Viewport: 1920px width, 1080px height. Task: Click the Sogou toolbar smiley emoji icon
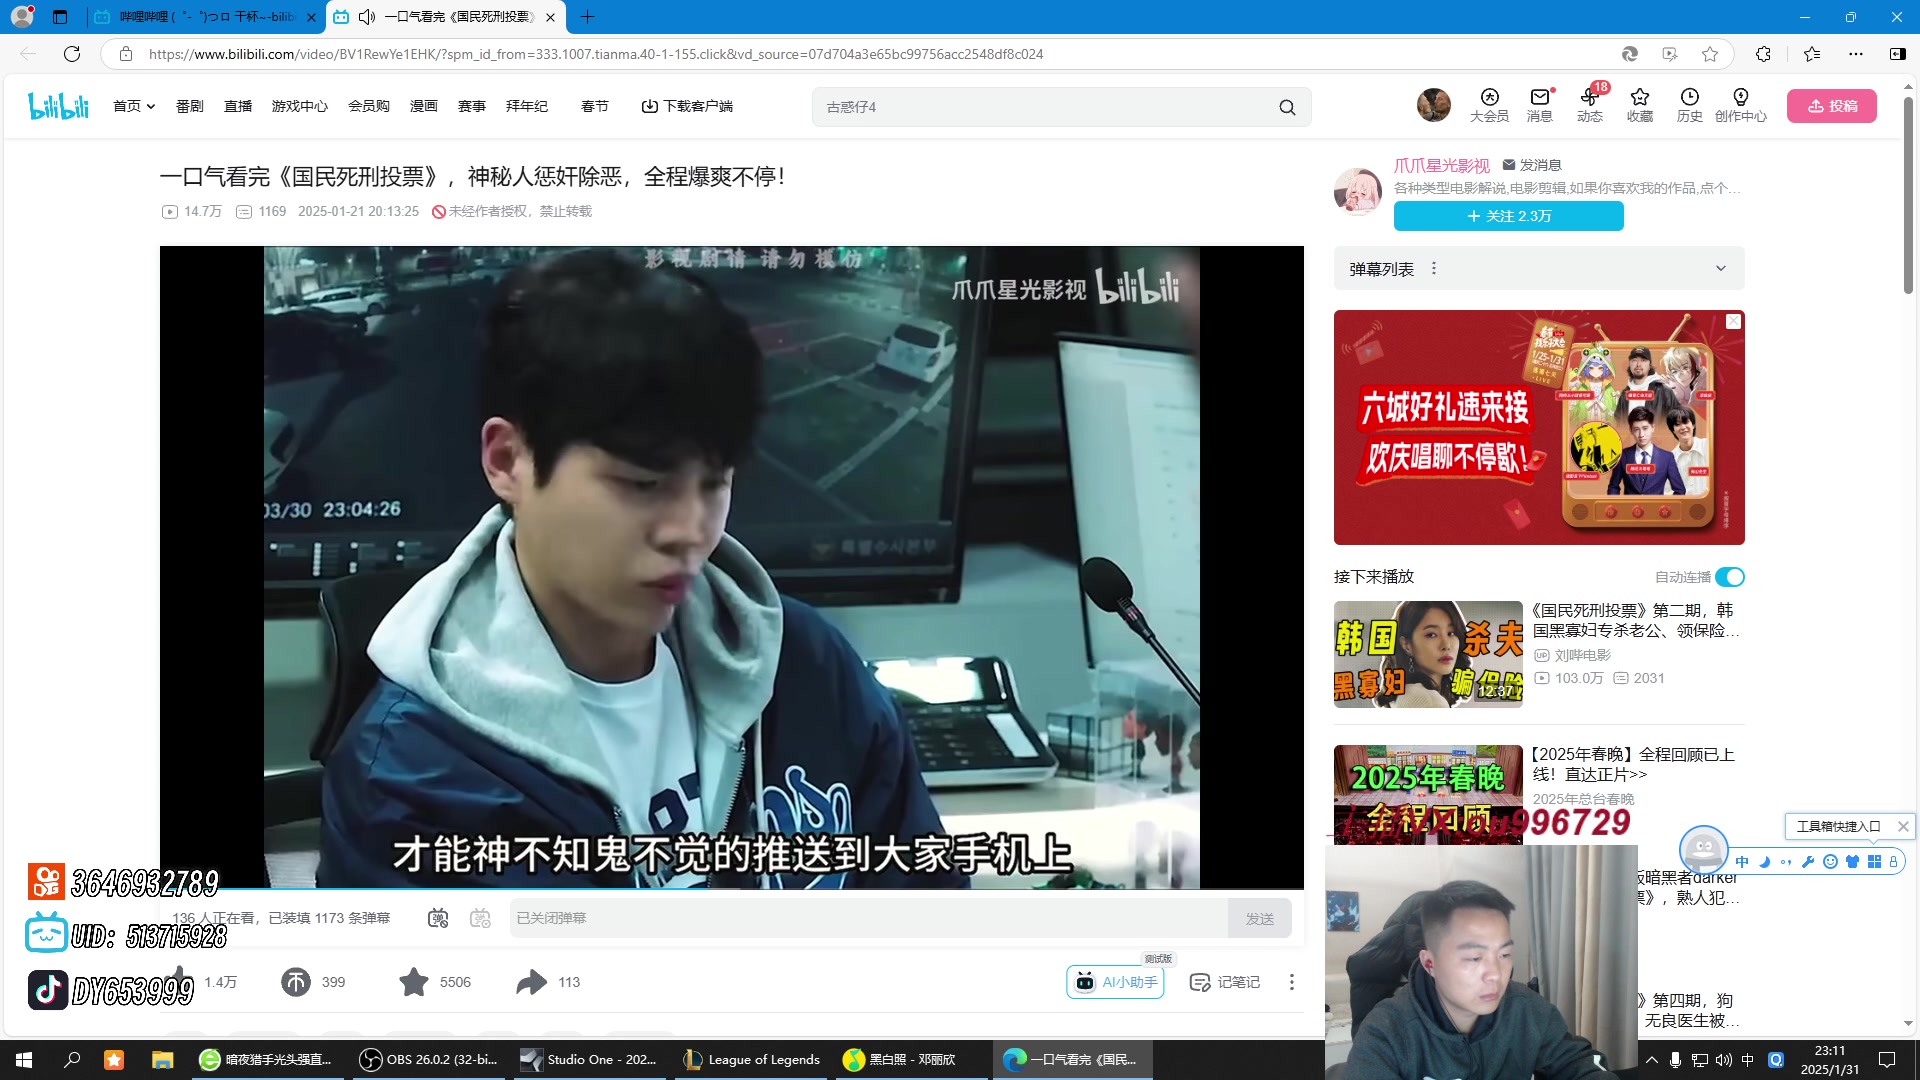click(1830, 862)
